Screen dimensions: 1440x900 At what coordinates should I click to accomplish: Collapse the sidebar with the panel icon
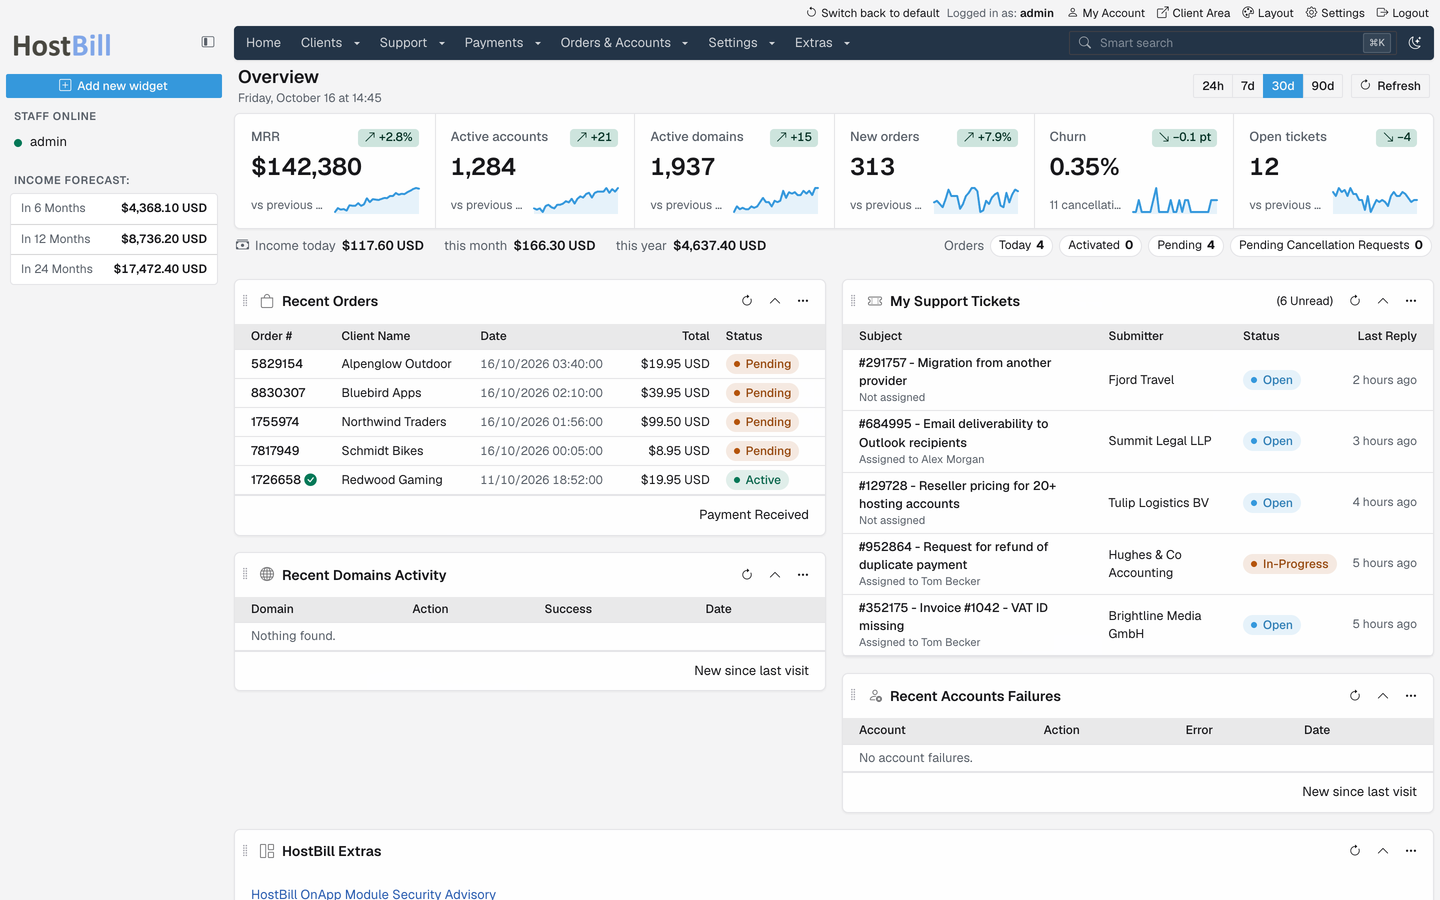click(208, 42)
